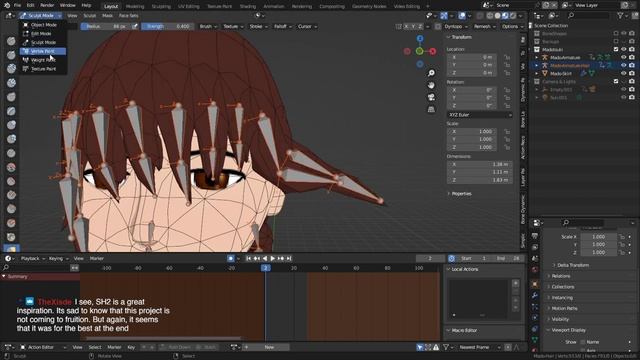Choose Object Mode from the mode dropdown
The height and width of the screenshot is (360, 640).
[x=43, y=25]
